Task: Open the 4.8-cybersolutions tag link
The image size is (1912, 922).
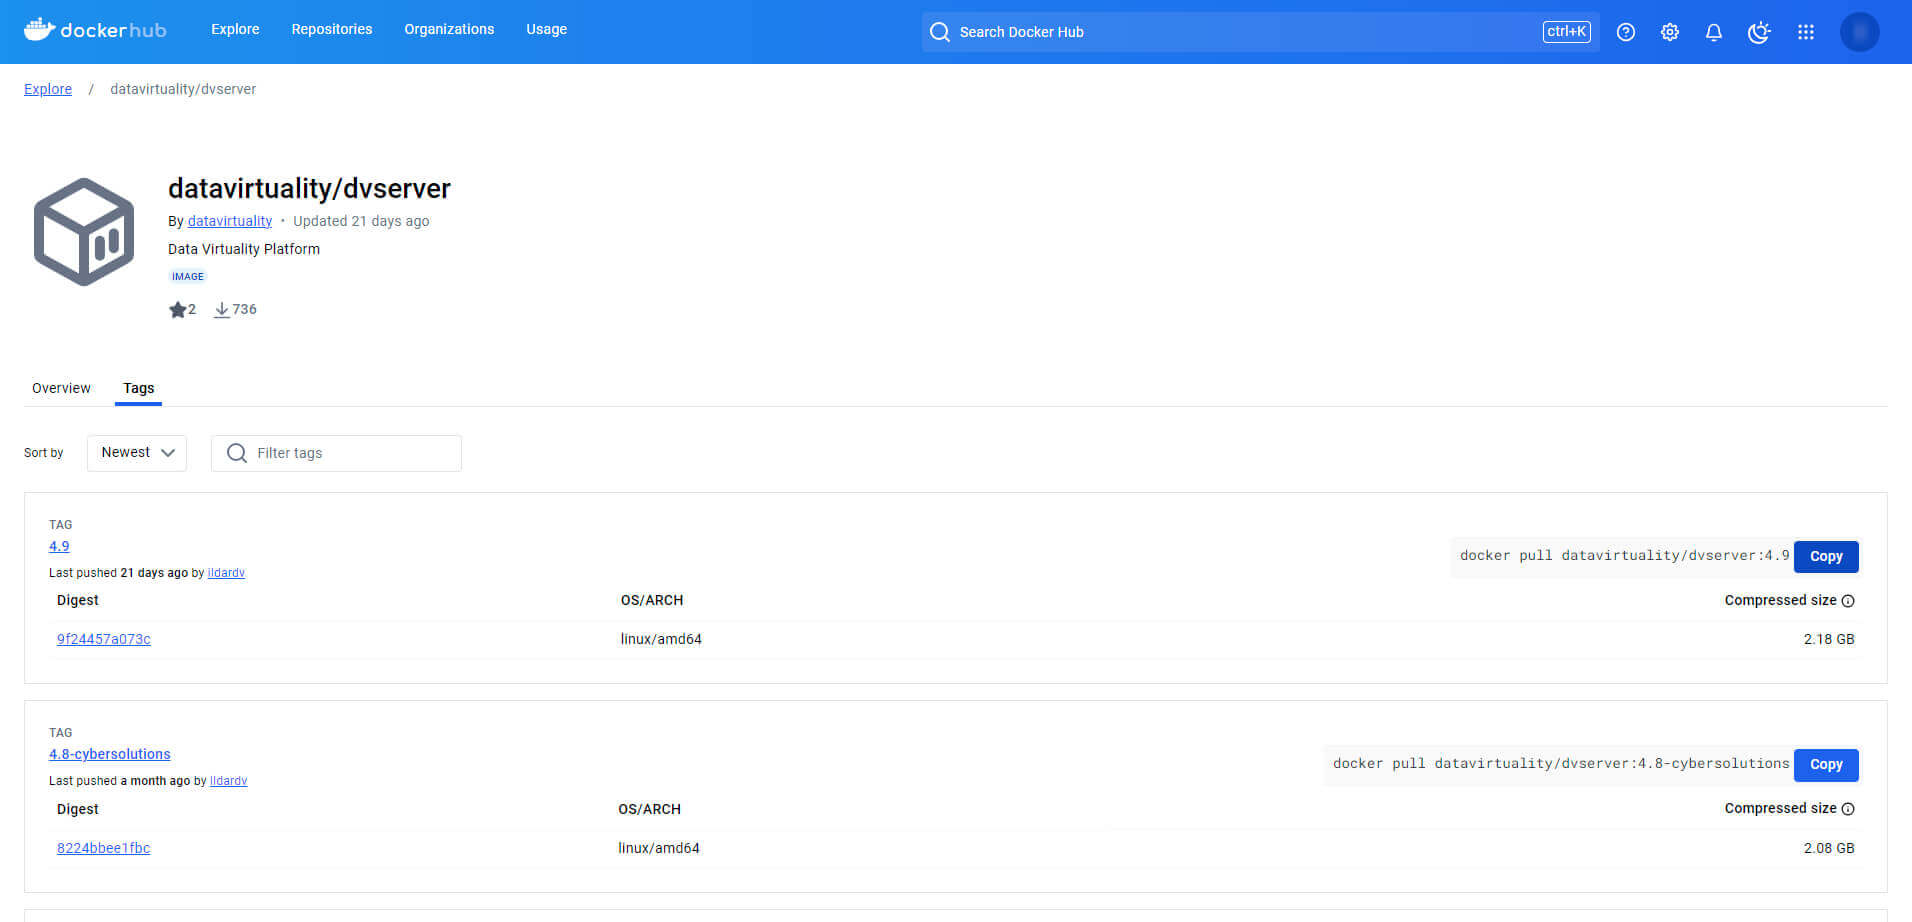Action: [110, 754]
